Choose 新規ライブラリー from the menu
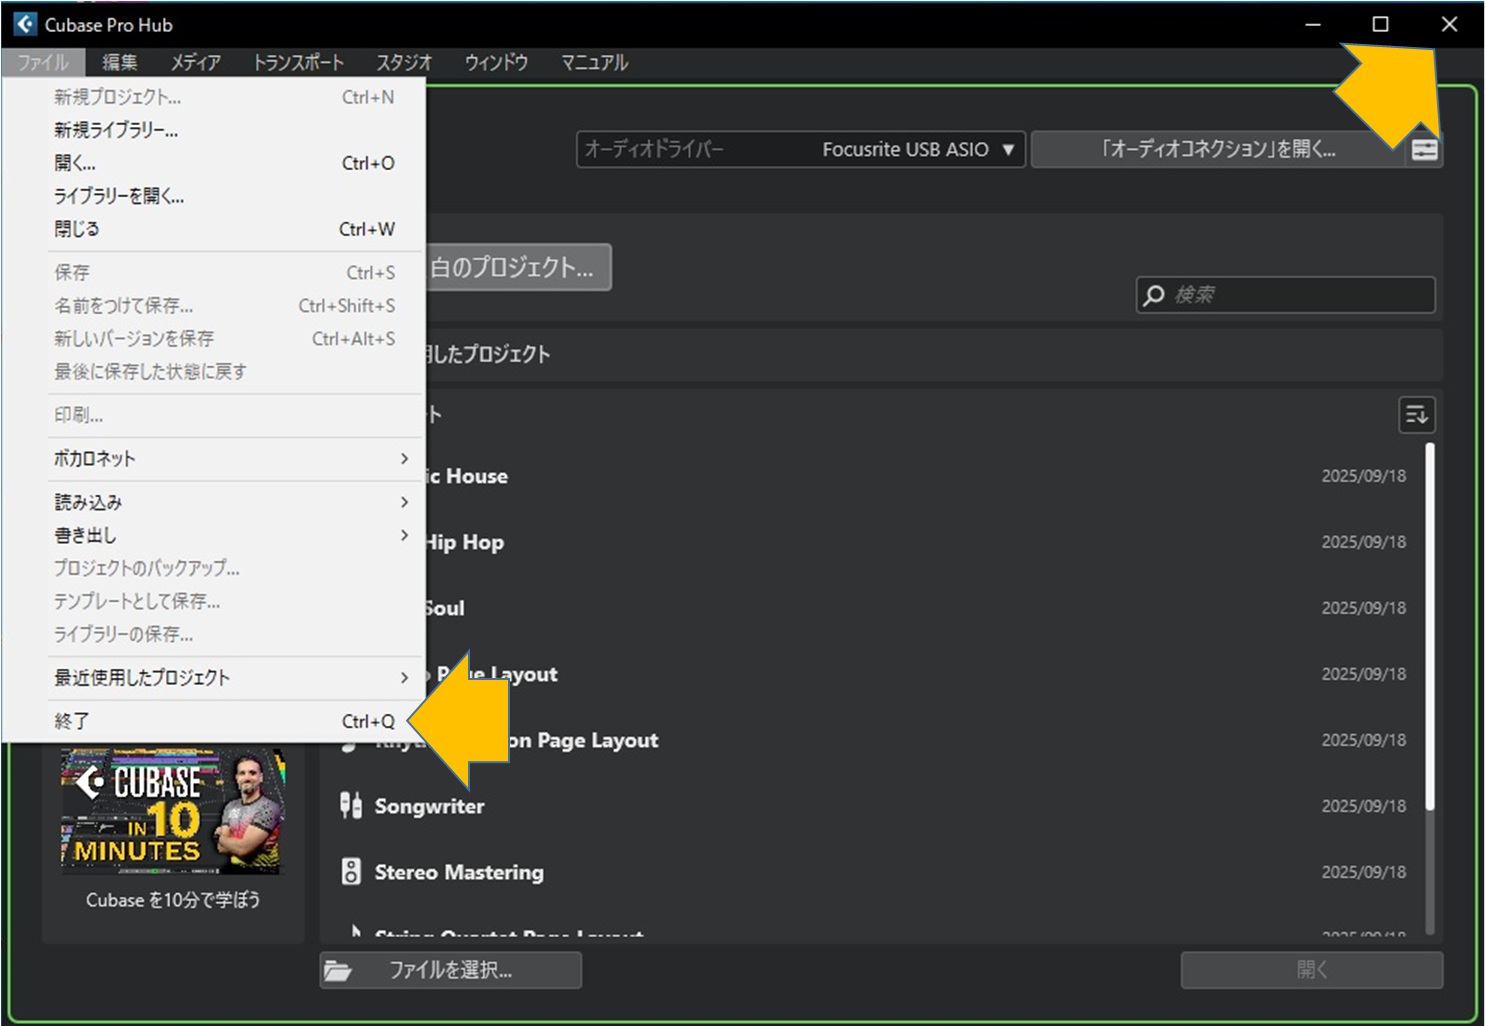The height and width of the screenshot is (1026, 1486). coord(116,130)
